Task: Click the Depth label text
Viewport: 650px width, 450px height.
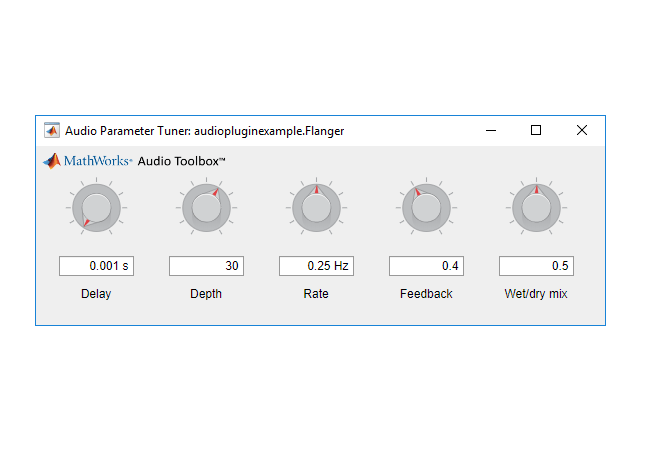Action: pyautogui.click(x=206, y=294)
